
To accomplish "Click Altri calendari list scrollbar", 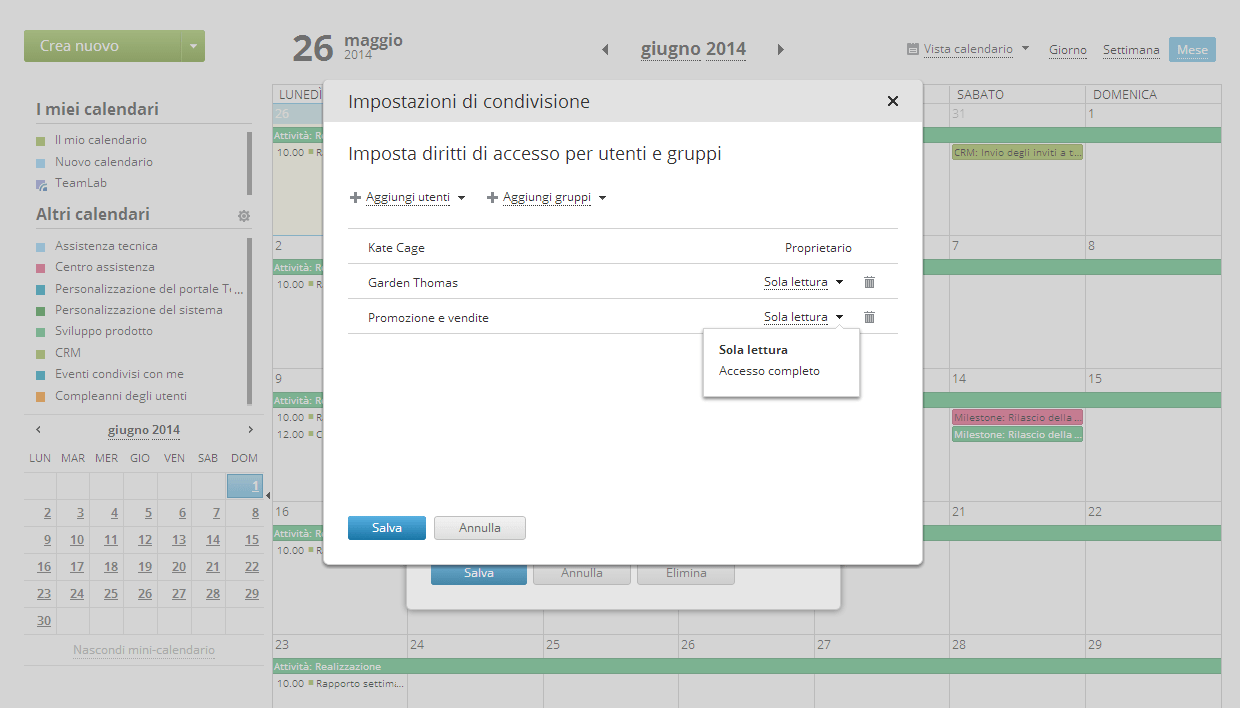I will coord(250,320).
